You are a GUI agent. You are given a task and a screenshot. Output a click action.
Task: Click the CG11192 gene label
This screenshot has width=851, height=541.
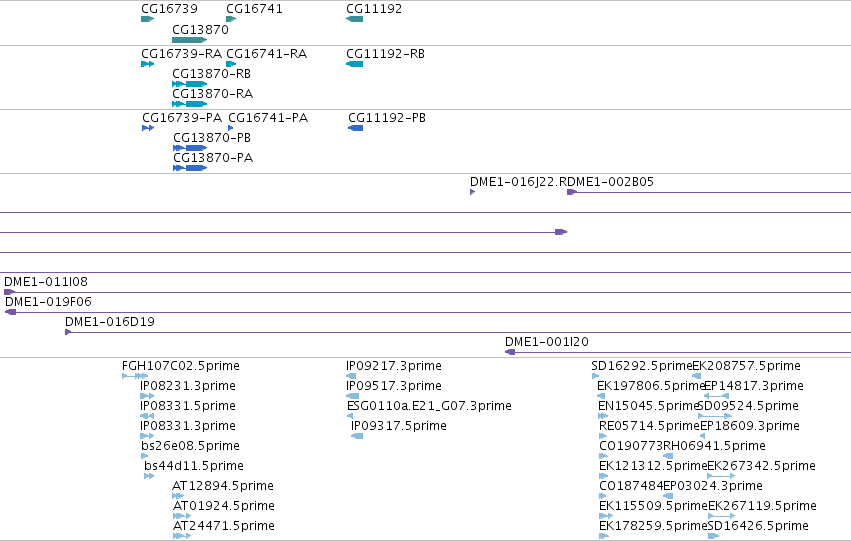coord(374,9)
